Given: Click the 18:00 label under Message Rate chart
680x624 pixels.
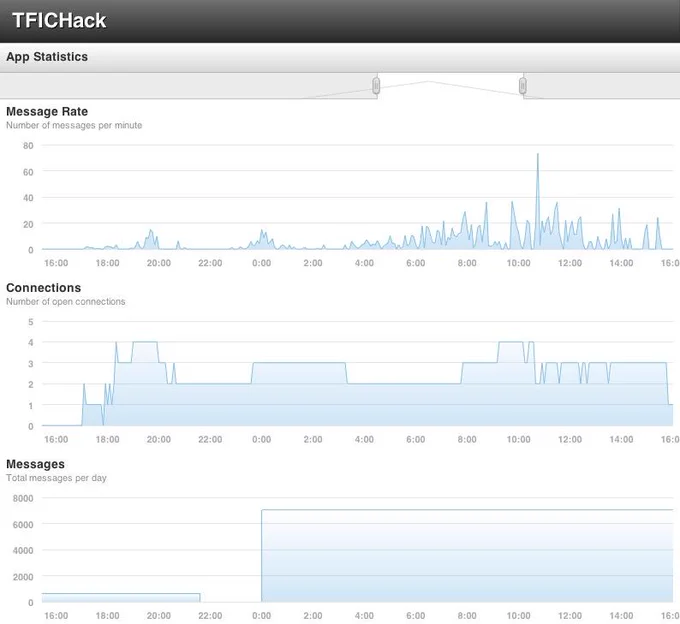Looking at the screenshot, I should click(x=107, y=263).
